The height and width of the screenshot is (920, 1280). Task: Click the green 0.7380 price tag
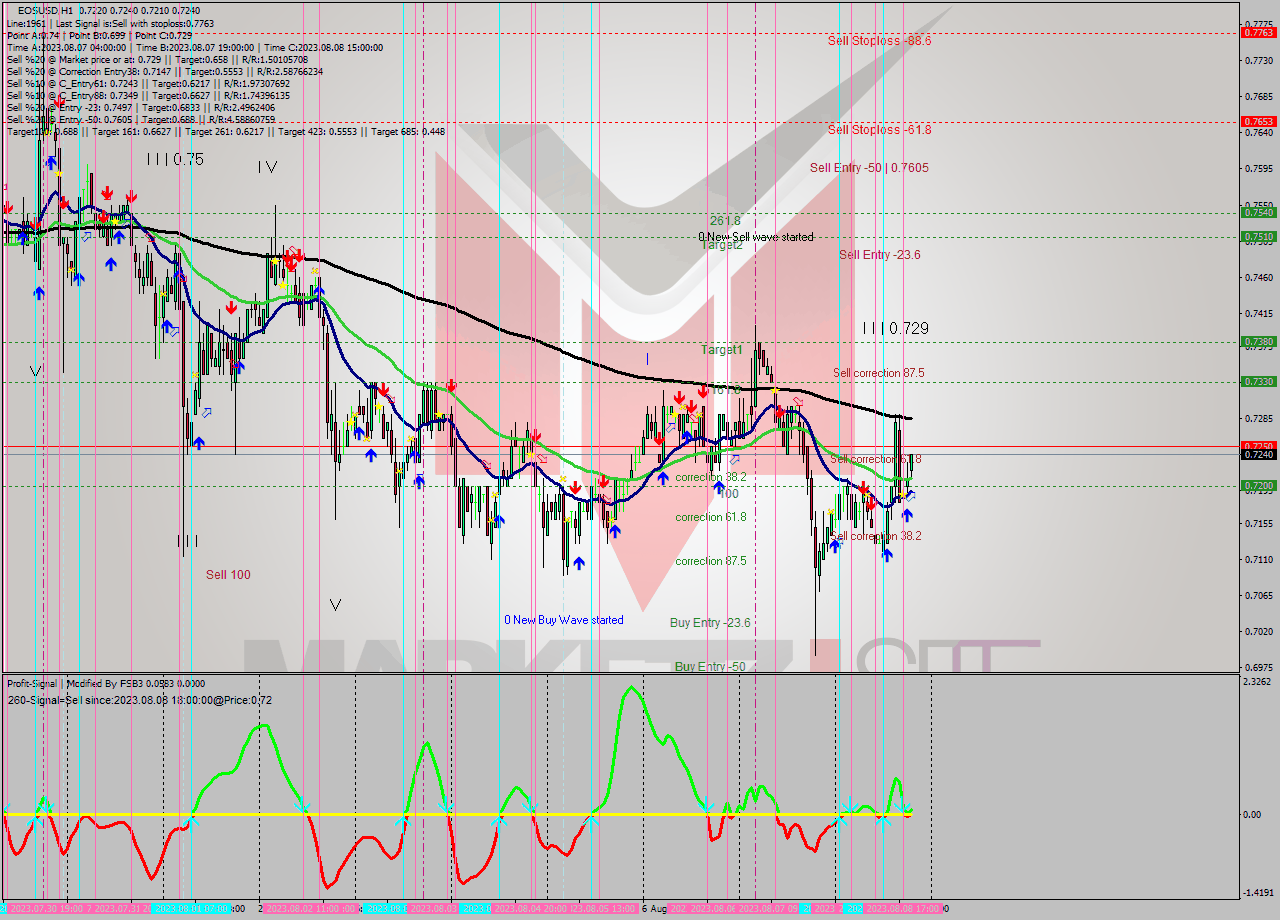coord(1258,342)
